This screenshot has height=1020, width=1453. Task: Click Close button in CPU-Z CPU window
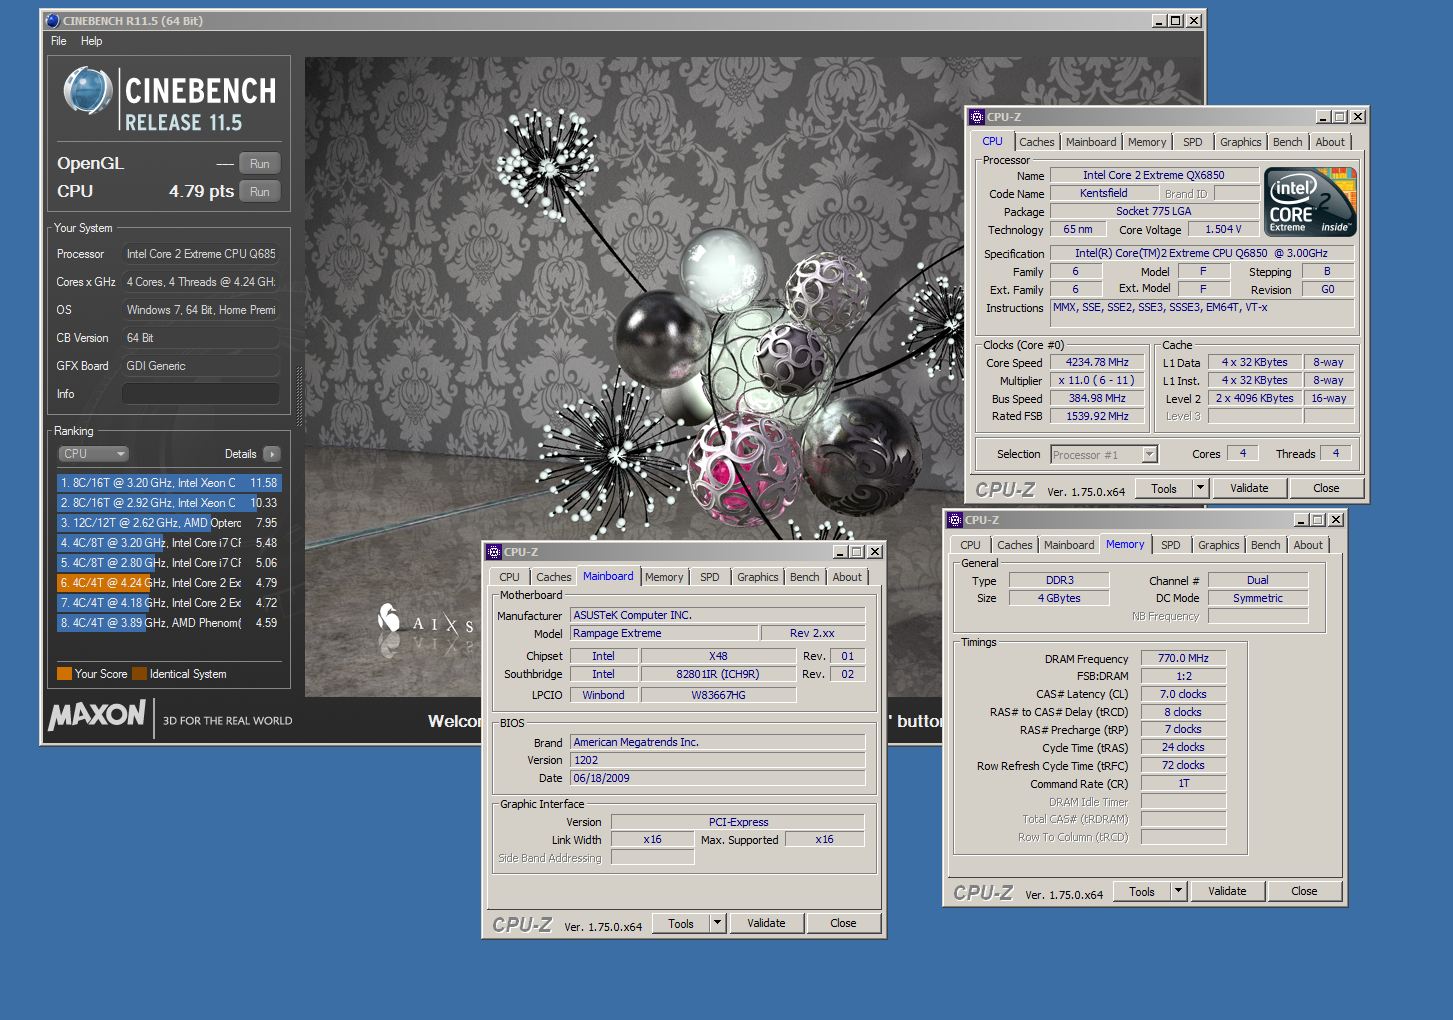[1326, 488]
